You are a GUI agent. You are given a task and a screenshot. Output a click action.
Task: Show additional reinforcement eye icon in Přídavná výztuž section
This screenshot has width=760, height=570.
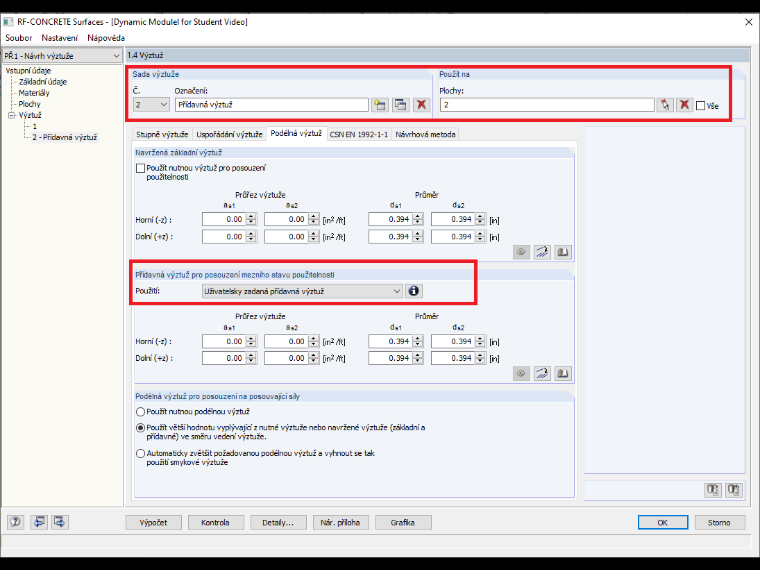click(x=521, y=373)
